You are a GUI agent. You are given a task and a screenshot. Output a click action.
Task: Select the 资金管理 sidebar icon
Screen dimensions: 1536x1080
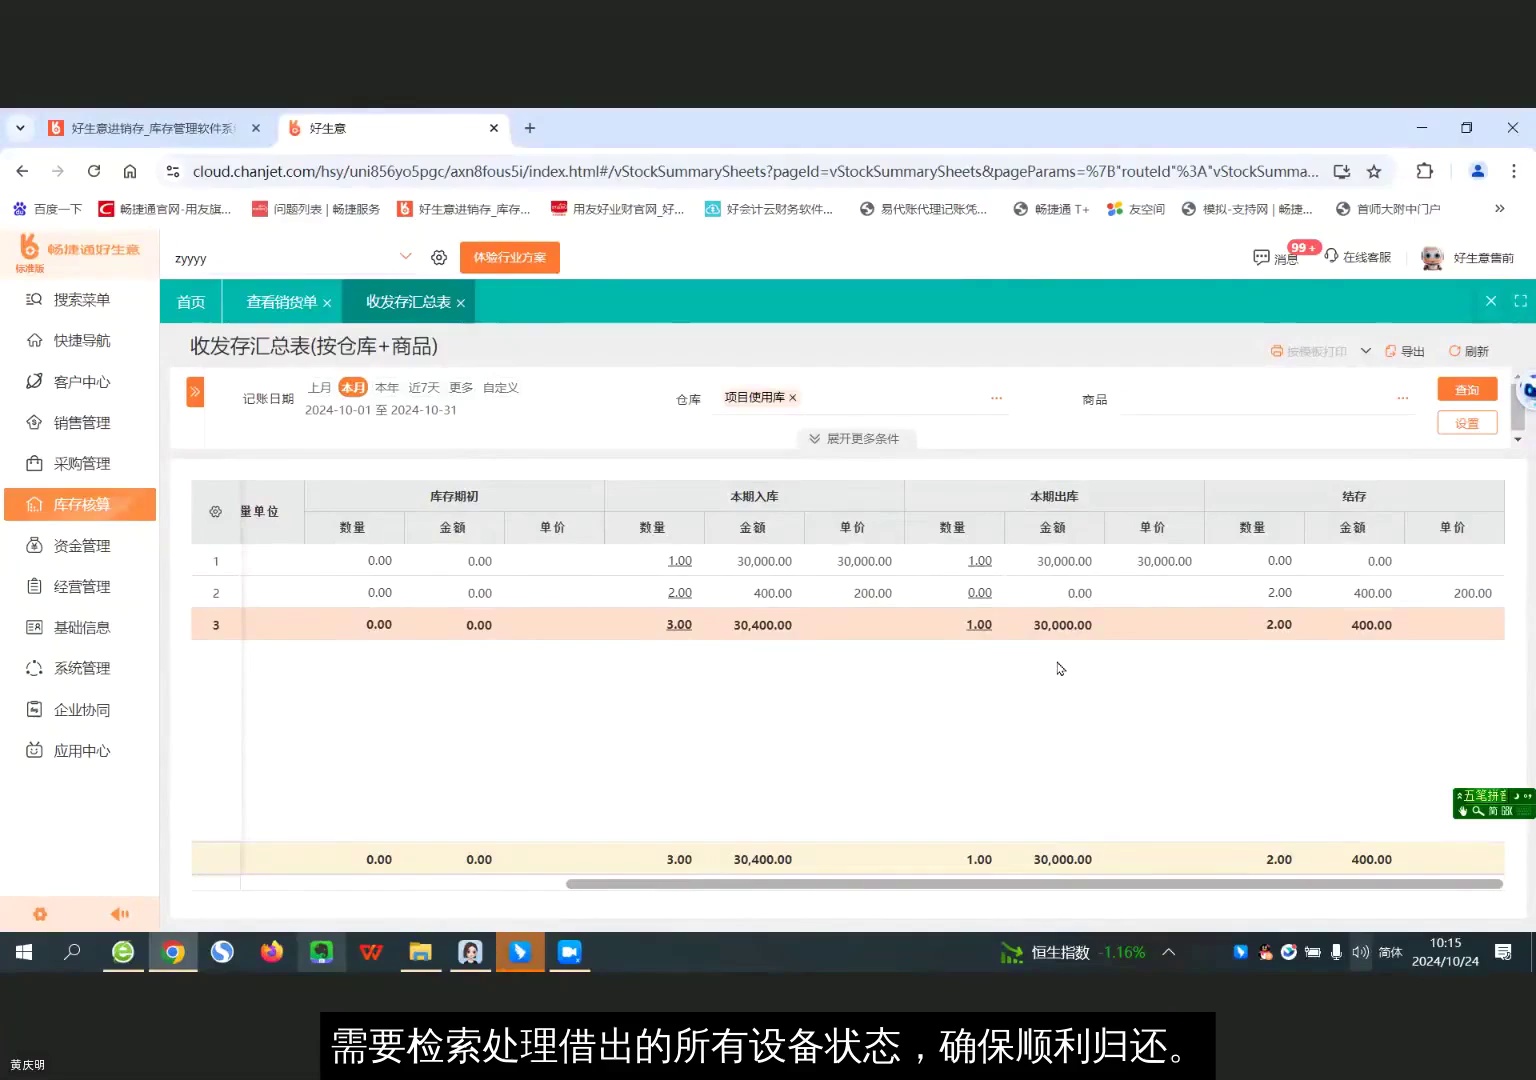point(78,545)
